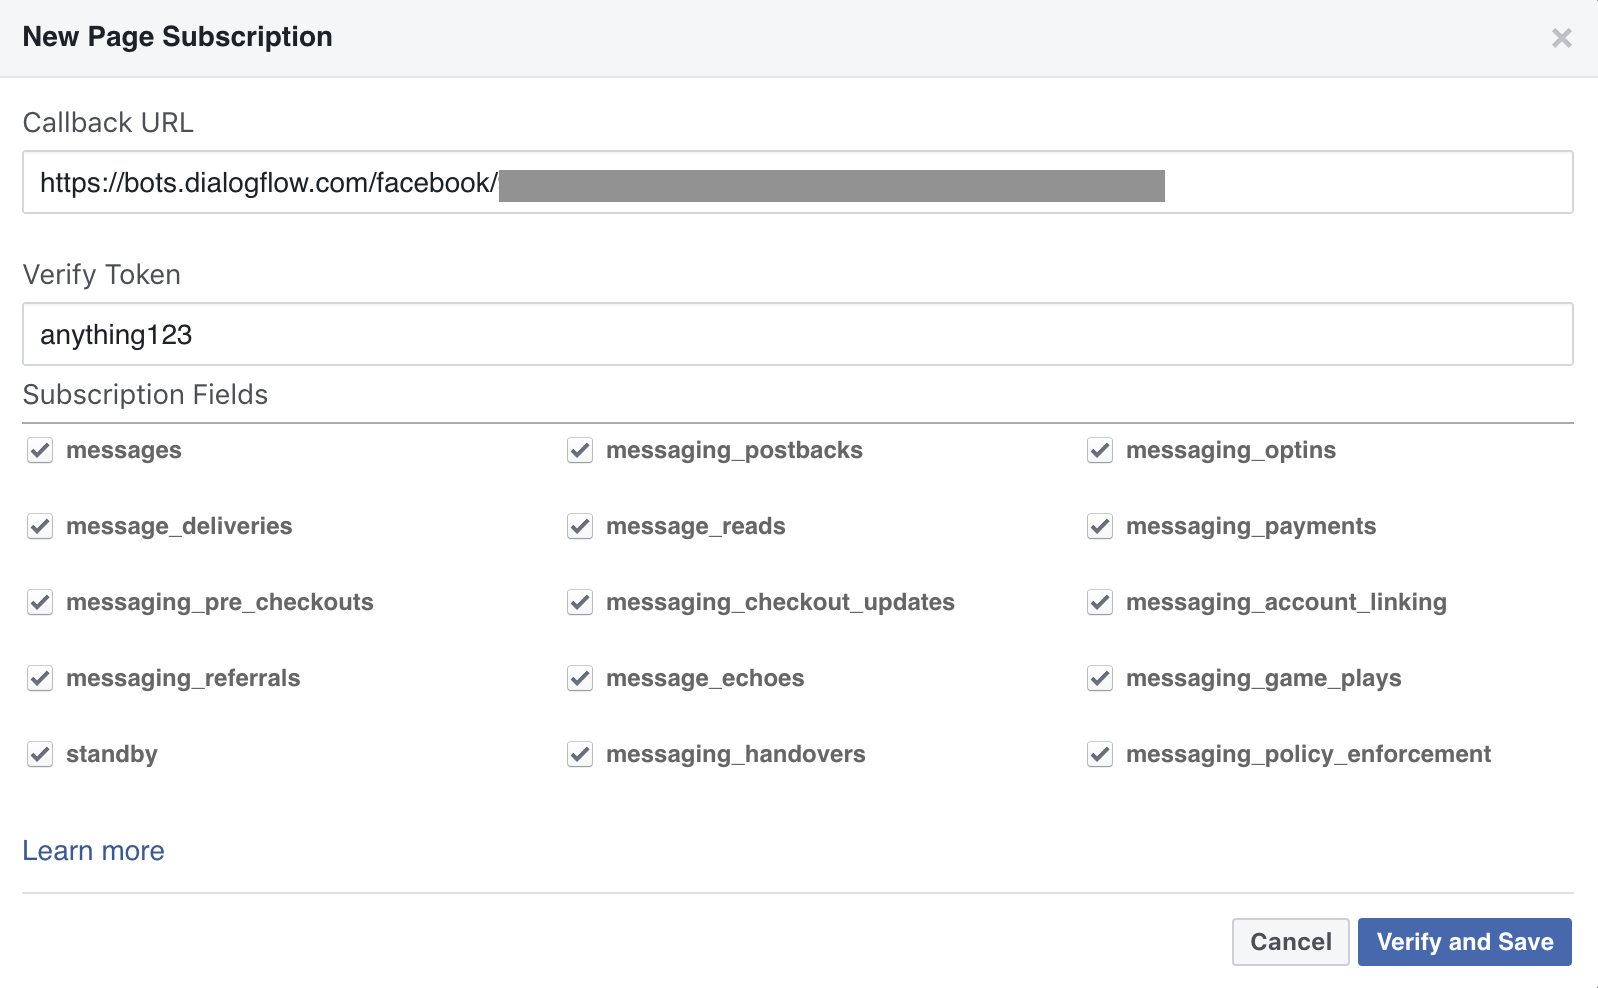The width and height of the screenshot is (1598, 988).
Task: Toggle the messaging_postbacks checkbox
Action: click(x=580, y=450)
